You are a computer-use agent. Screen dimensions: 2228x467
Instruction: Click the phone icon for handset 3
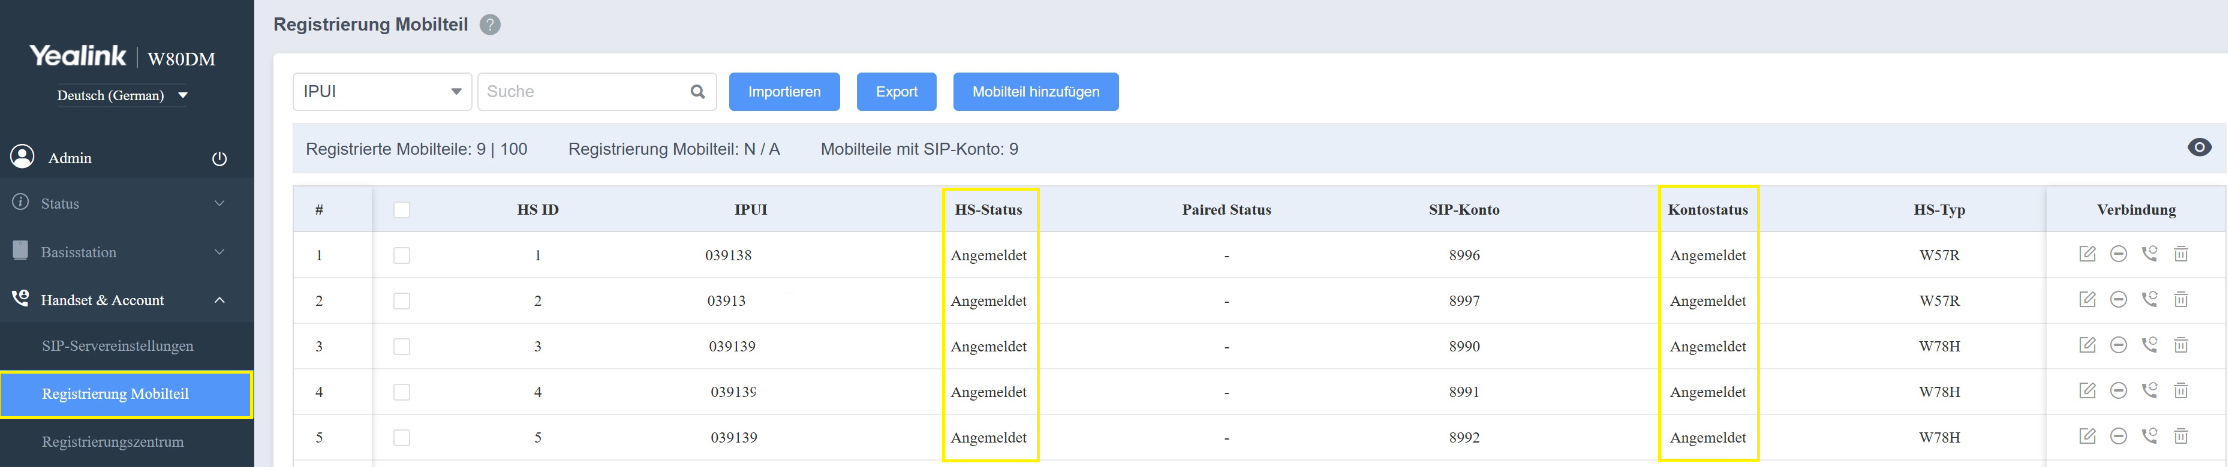[2149, 345]
